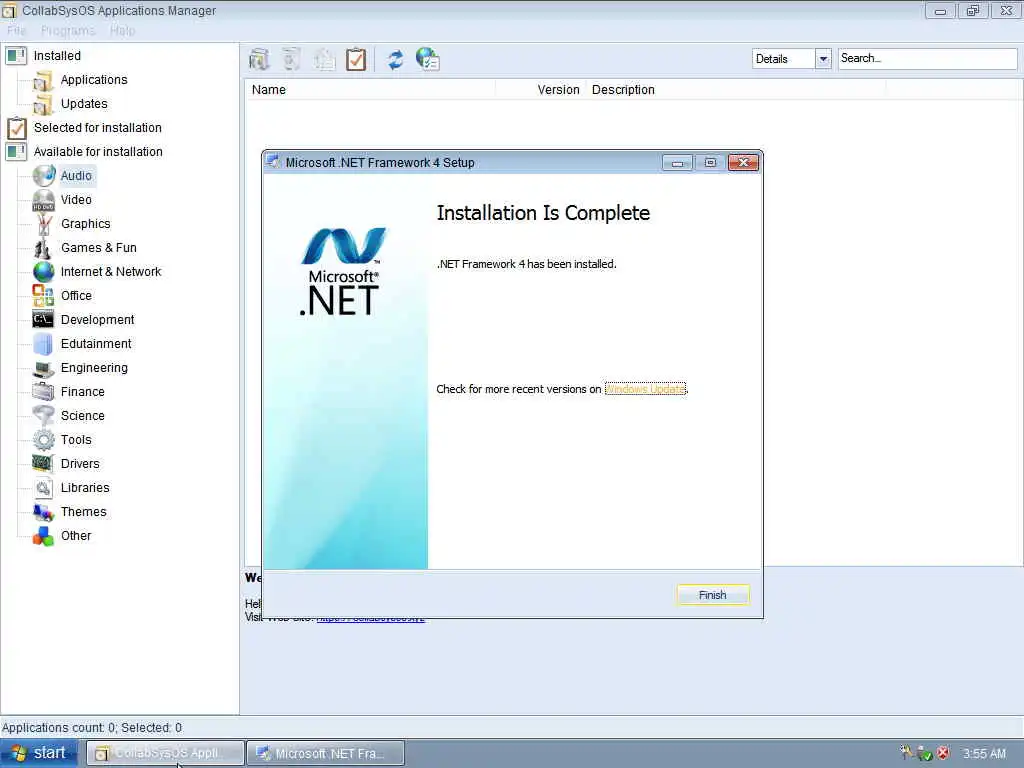
Task: Click the Available for installation section icon
Action: point(16,152)
